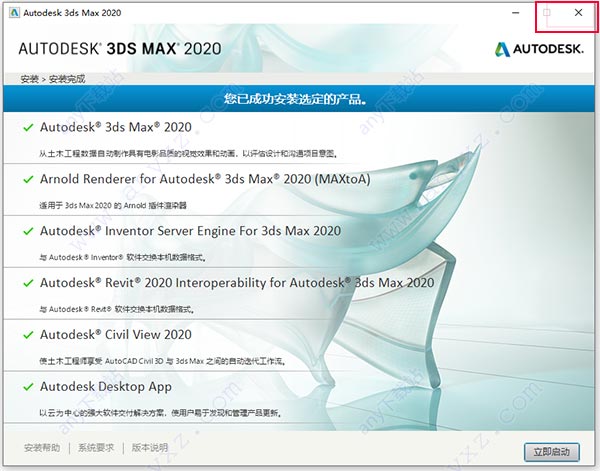The image size is (600, 471).
Task: Click the description line under Revit 2020 Interoperability
Action: pos(117,309)
